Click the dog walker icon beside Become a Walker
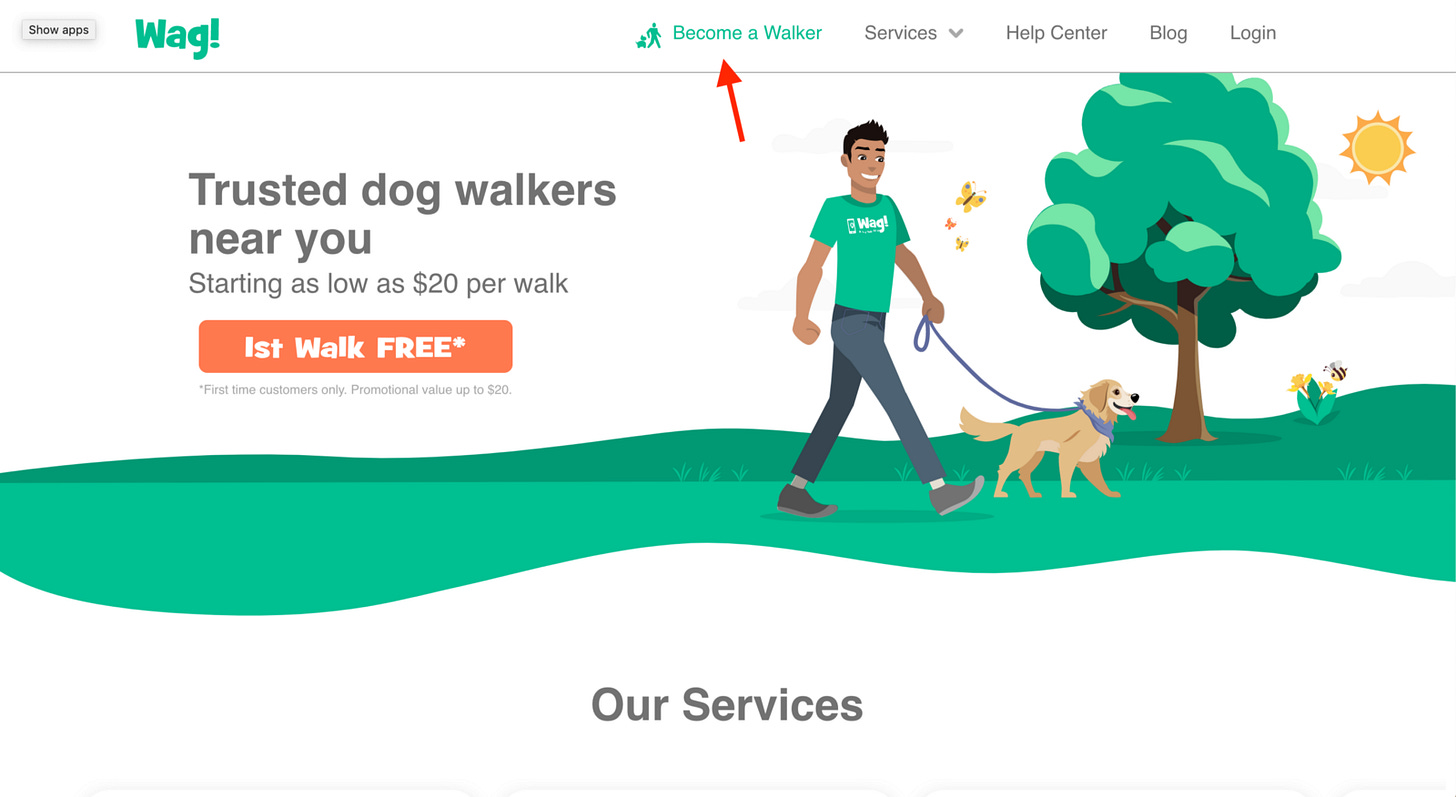Image resolution: width=1456 pixels, height=797 pixels. (649, 35)
